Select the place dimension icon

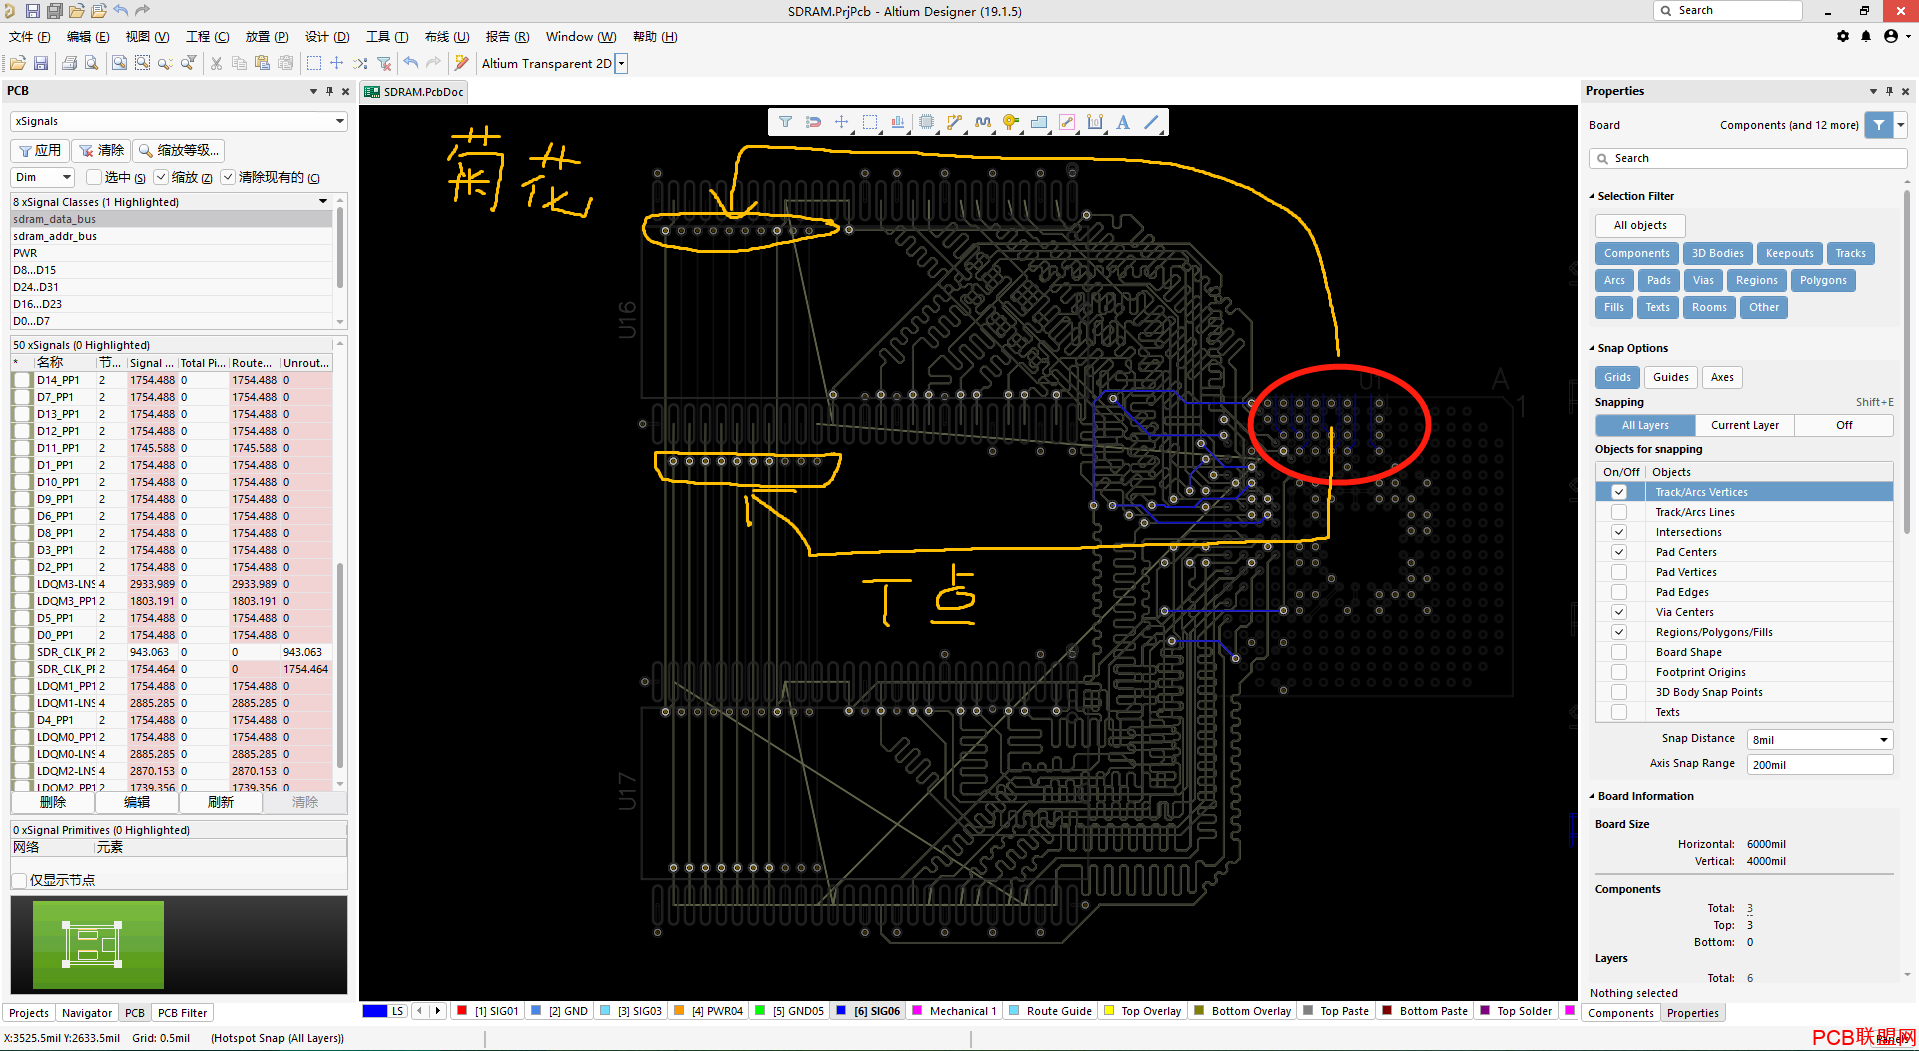point(1095,122)
